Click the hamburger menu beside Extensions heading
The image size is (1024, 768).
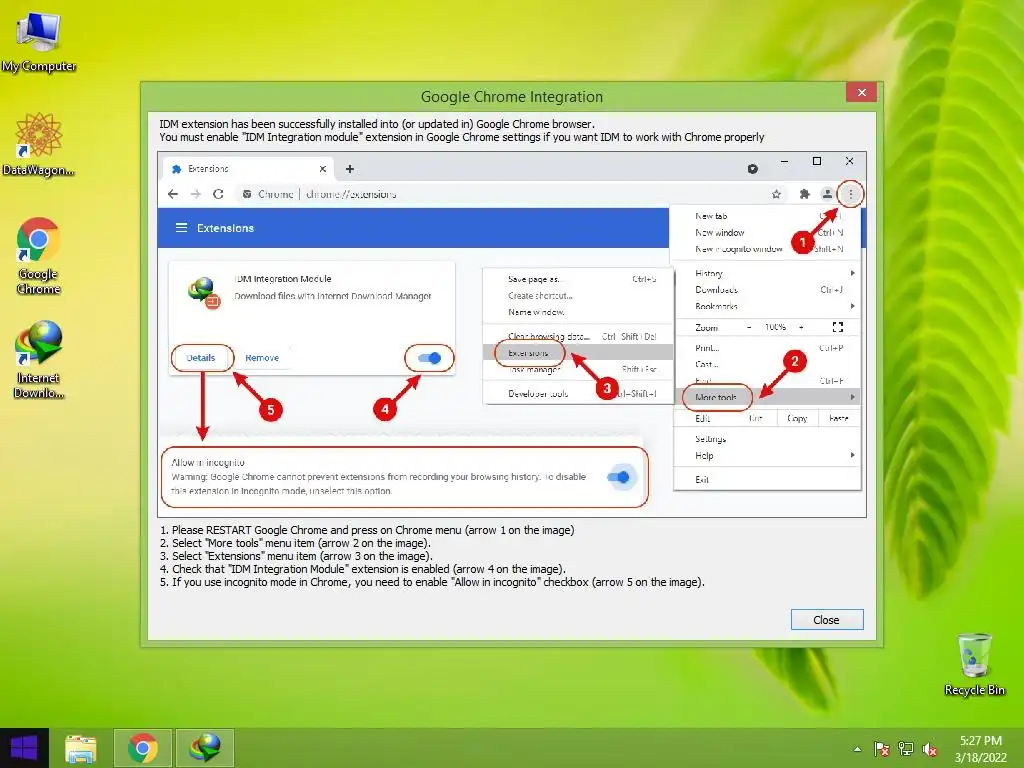[181, 228]
